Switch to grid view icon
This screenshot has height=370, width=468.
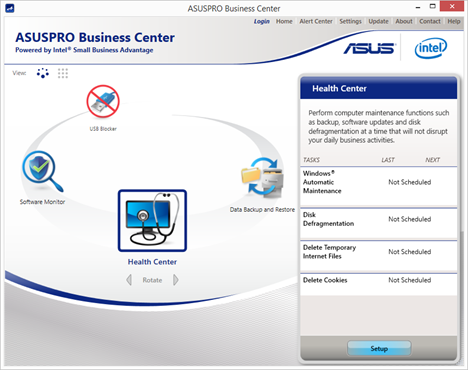(x=63, y=73)
